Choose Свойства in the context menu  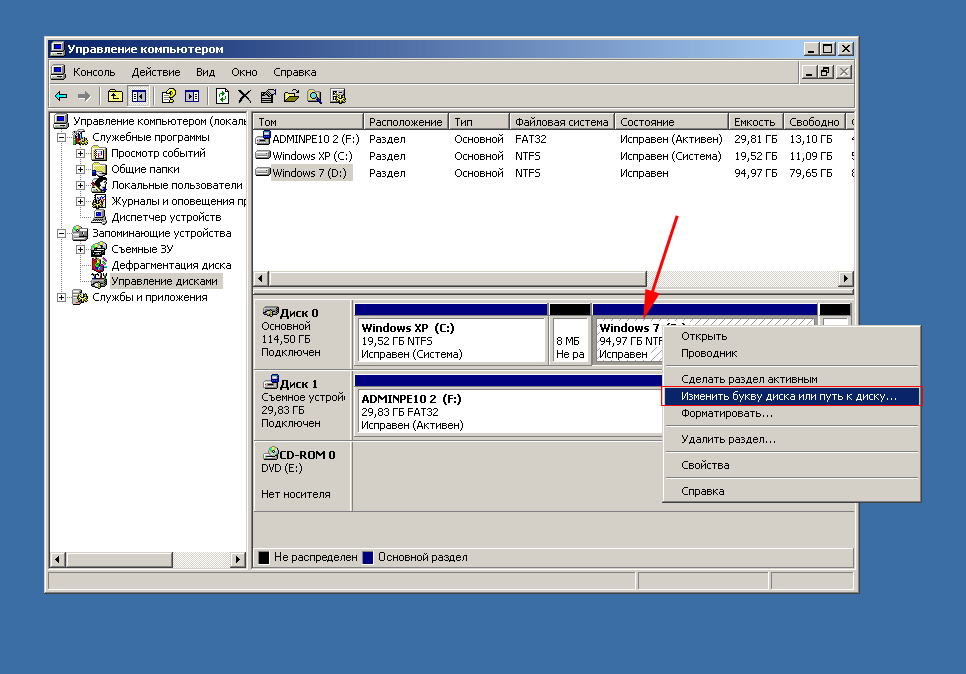791,465
